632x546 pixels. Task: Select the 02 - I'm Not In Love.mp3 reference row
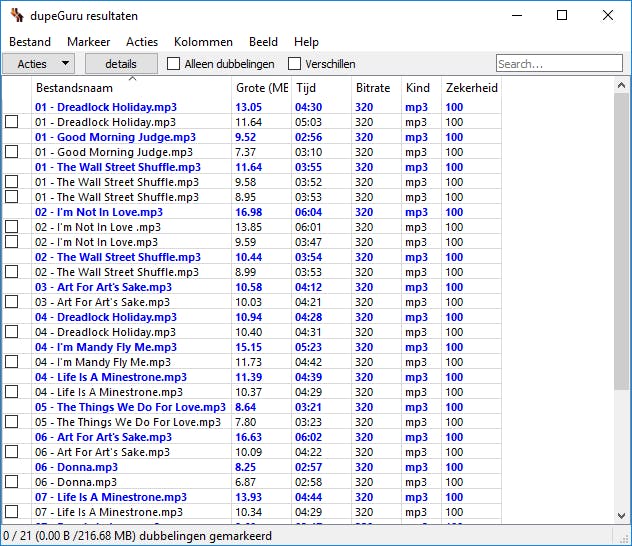point(99,212)
